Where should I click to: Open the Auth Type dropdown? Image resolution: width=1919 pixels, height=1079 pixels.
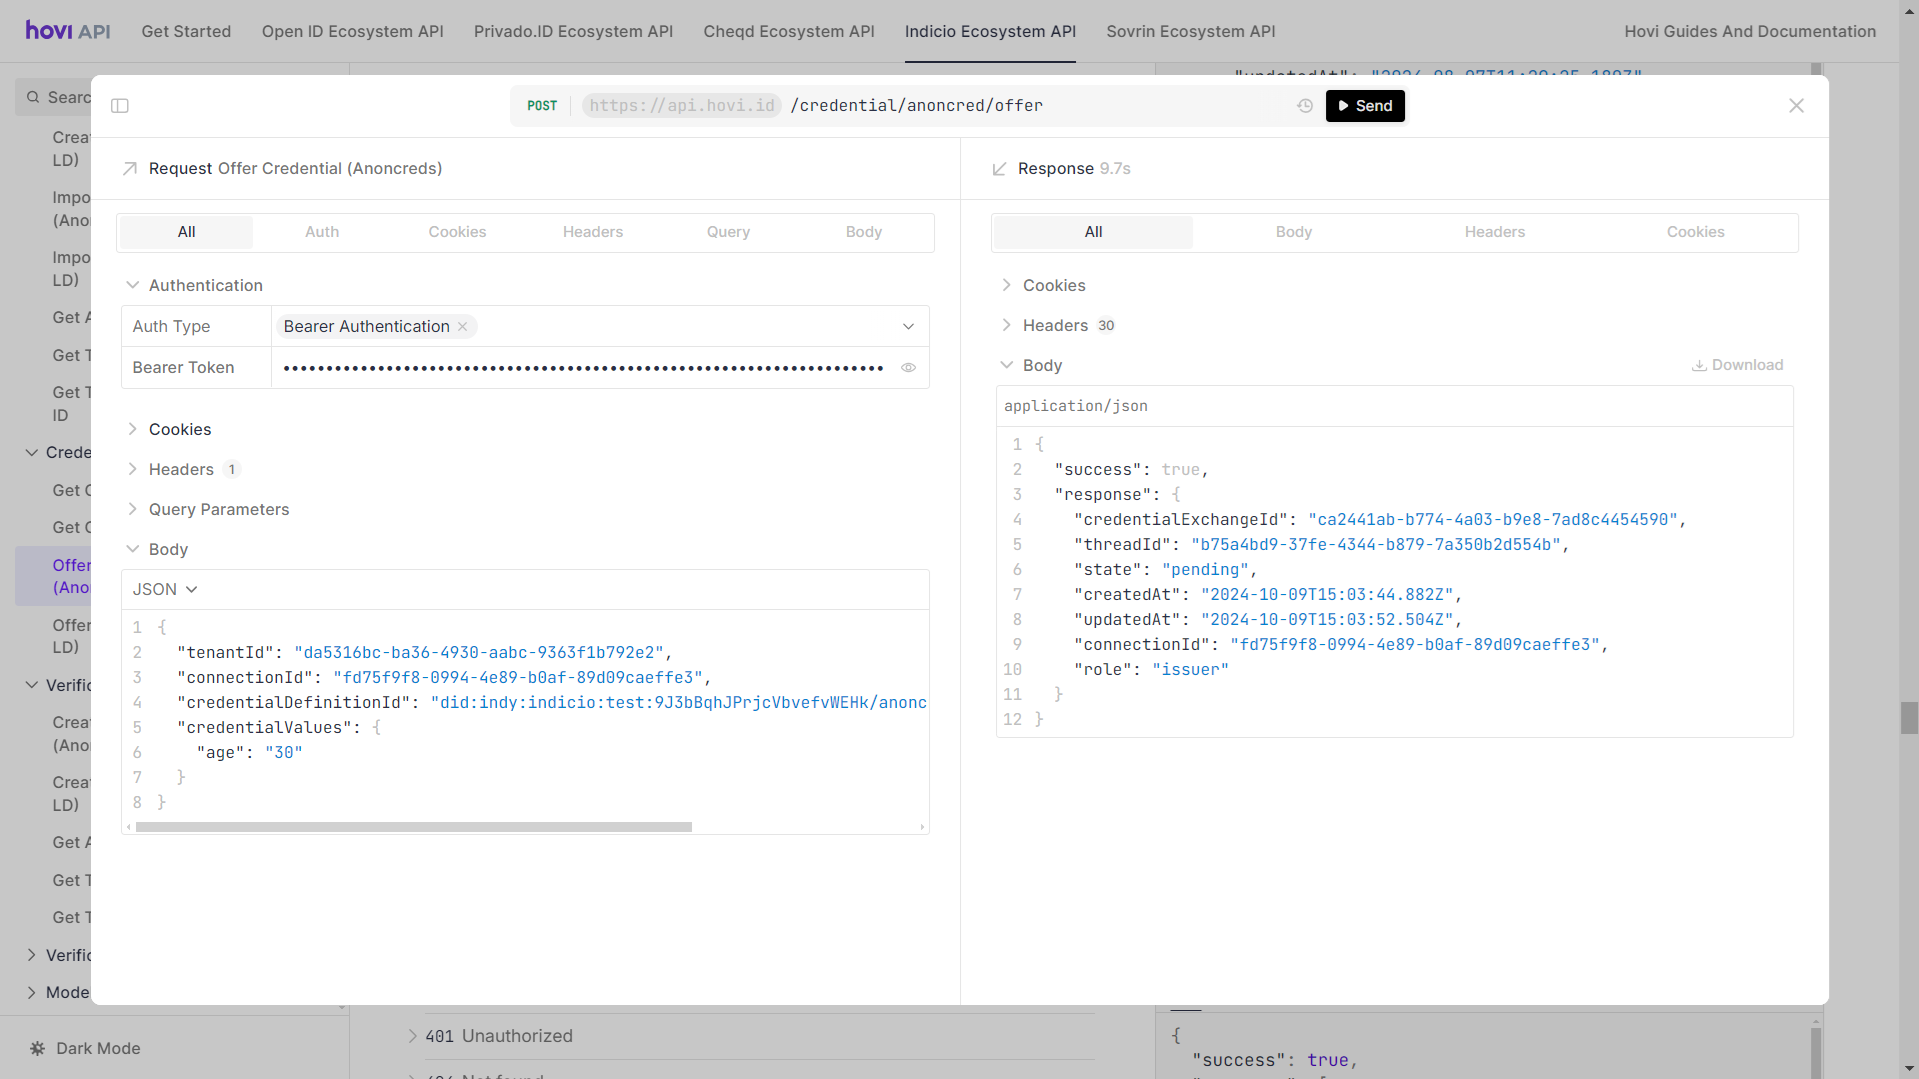[908, 327]
